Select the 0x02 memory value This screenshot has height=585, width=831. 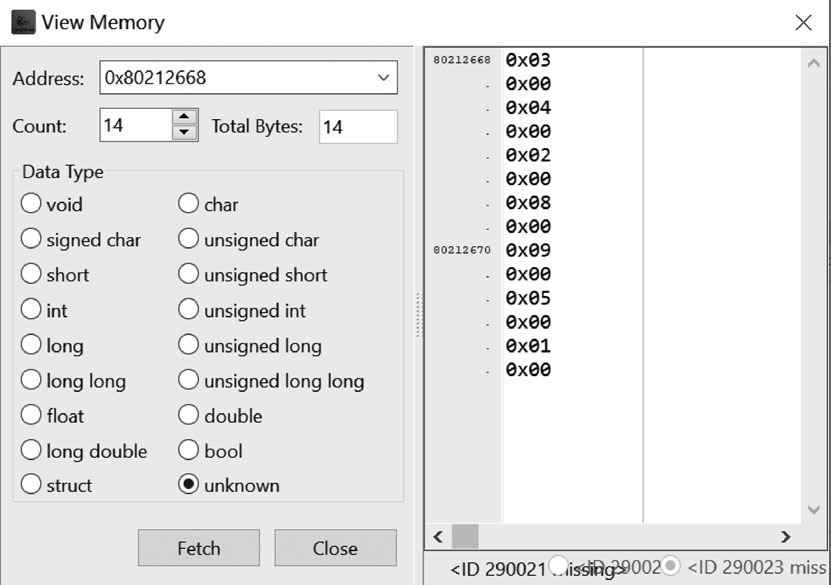point(528,155)
